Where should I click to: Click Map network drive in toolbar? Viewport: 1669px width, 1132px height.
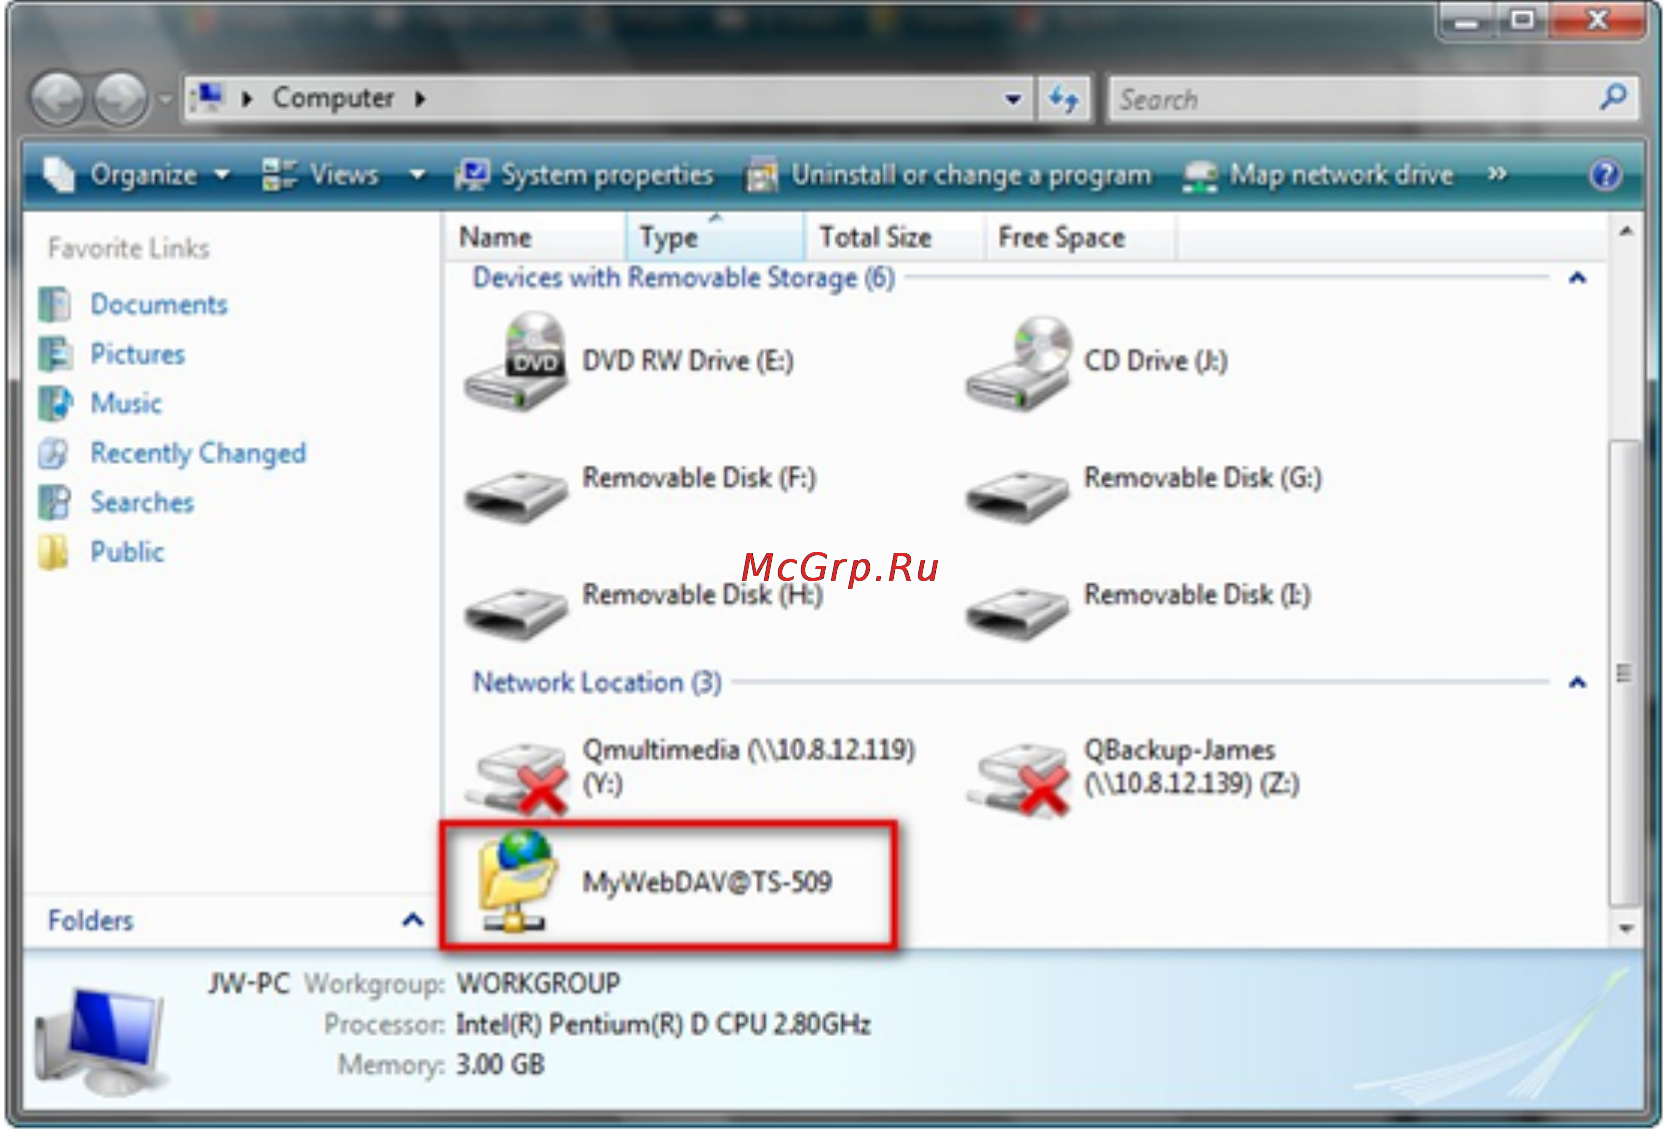pos(1318,175)
